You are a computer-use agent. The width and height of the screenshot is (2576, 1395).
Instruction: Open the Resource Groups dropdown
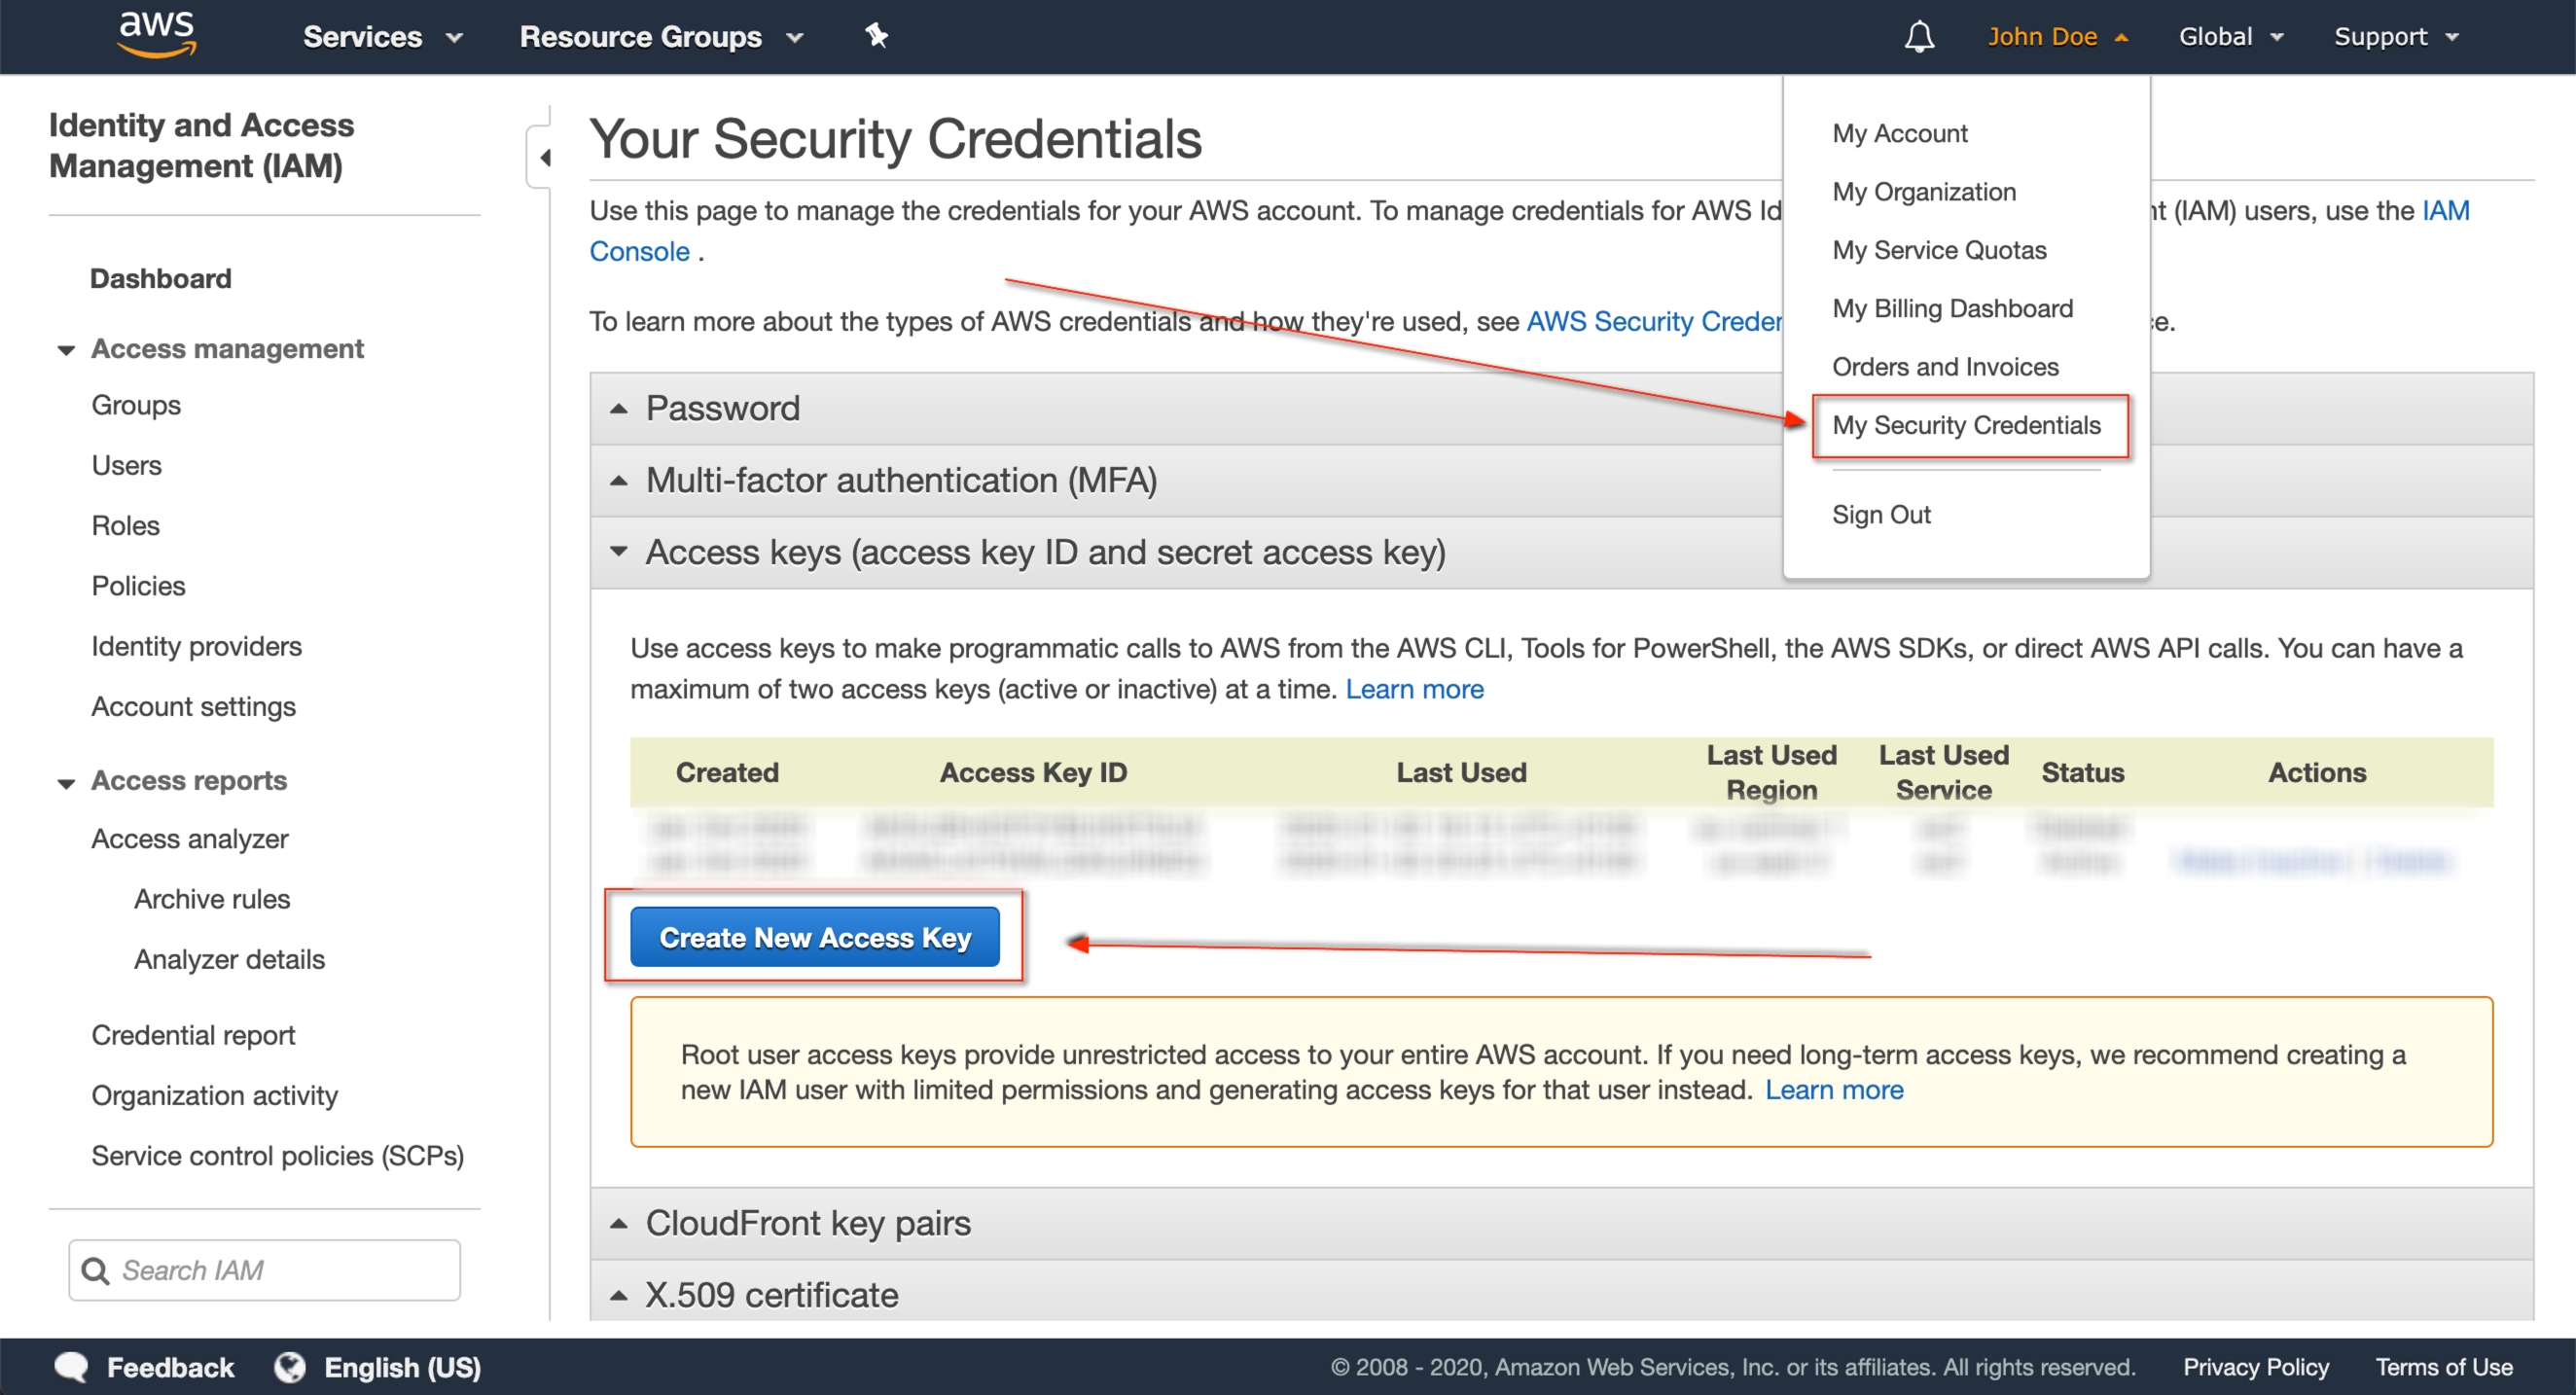click(x=661, y=37)
